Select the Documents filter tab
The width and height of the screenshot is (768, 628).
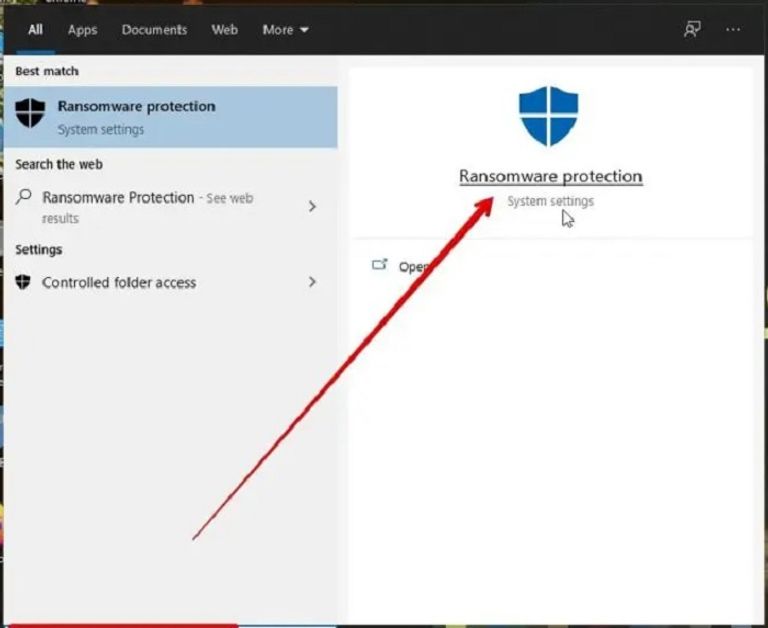(154, 30)
